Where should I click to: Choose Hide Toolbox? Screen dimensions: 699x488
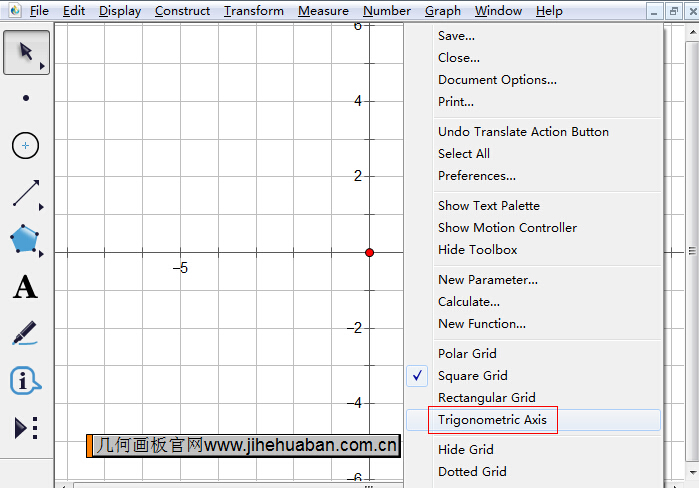coord(533,250)
